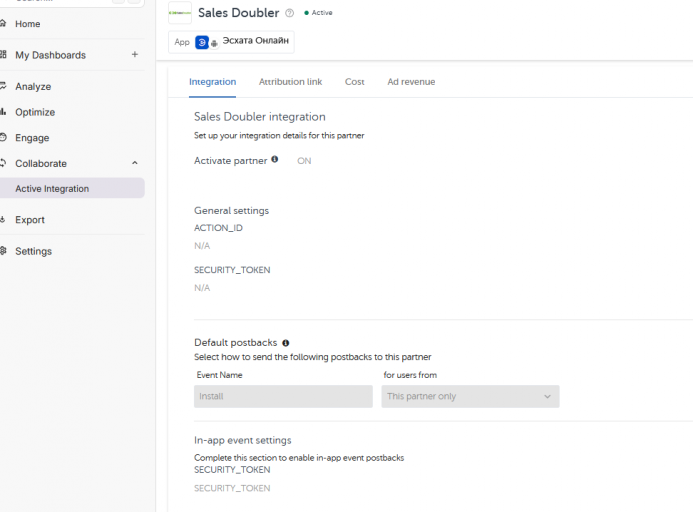The image size is (693, 512).
Task: Click the Install event name field
Action: point(283,396)
